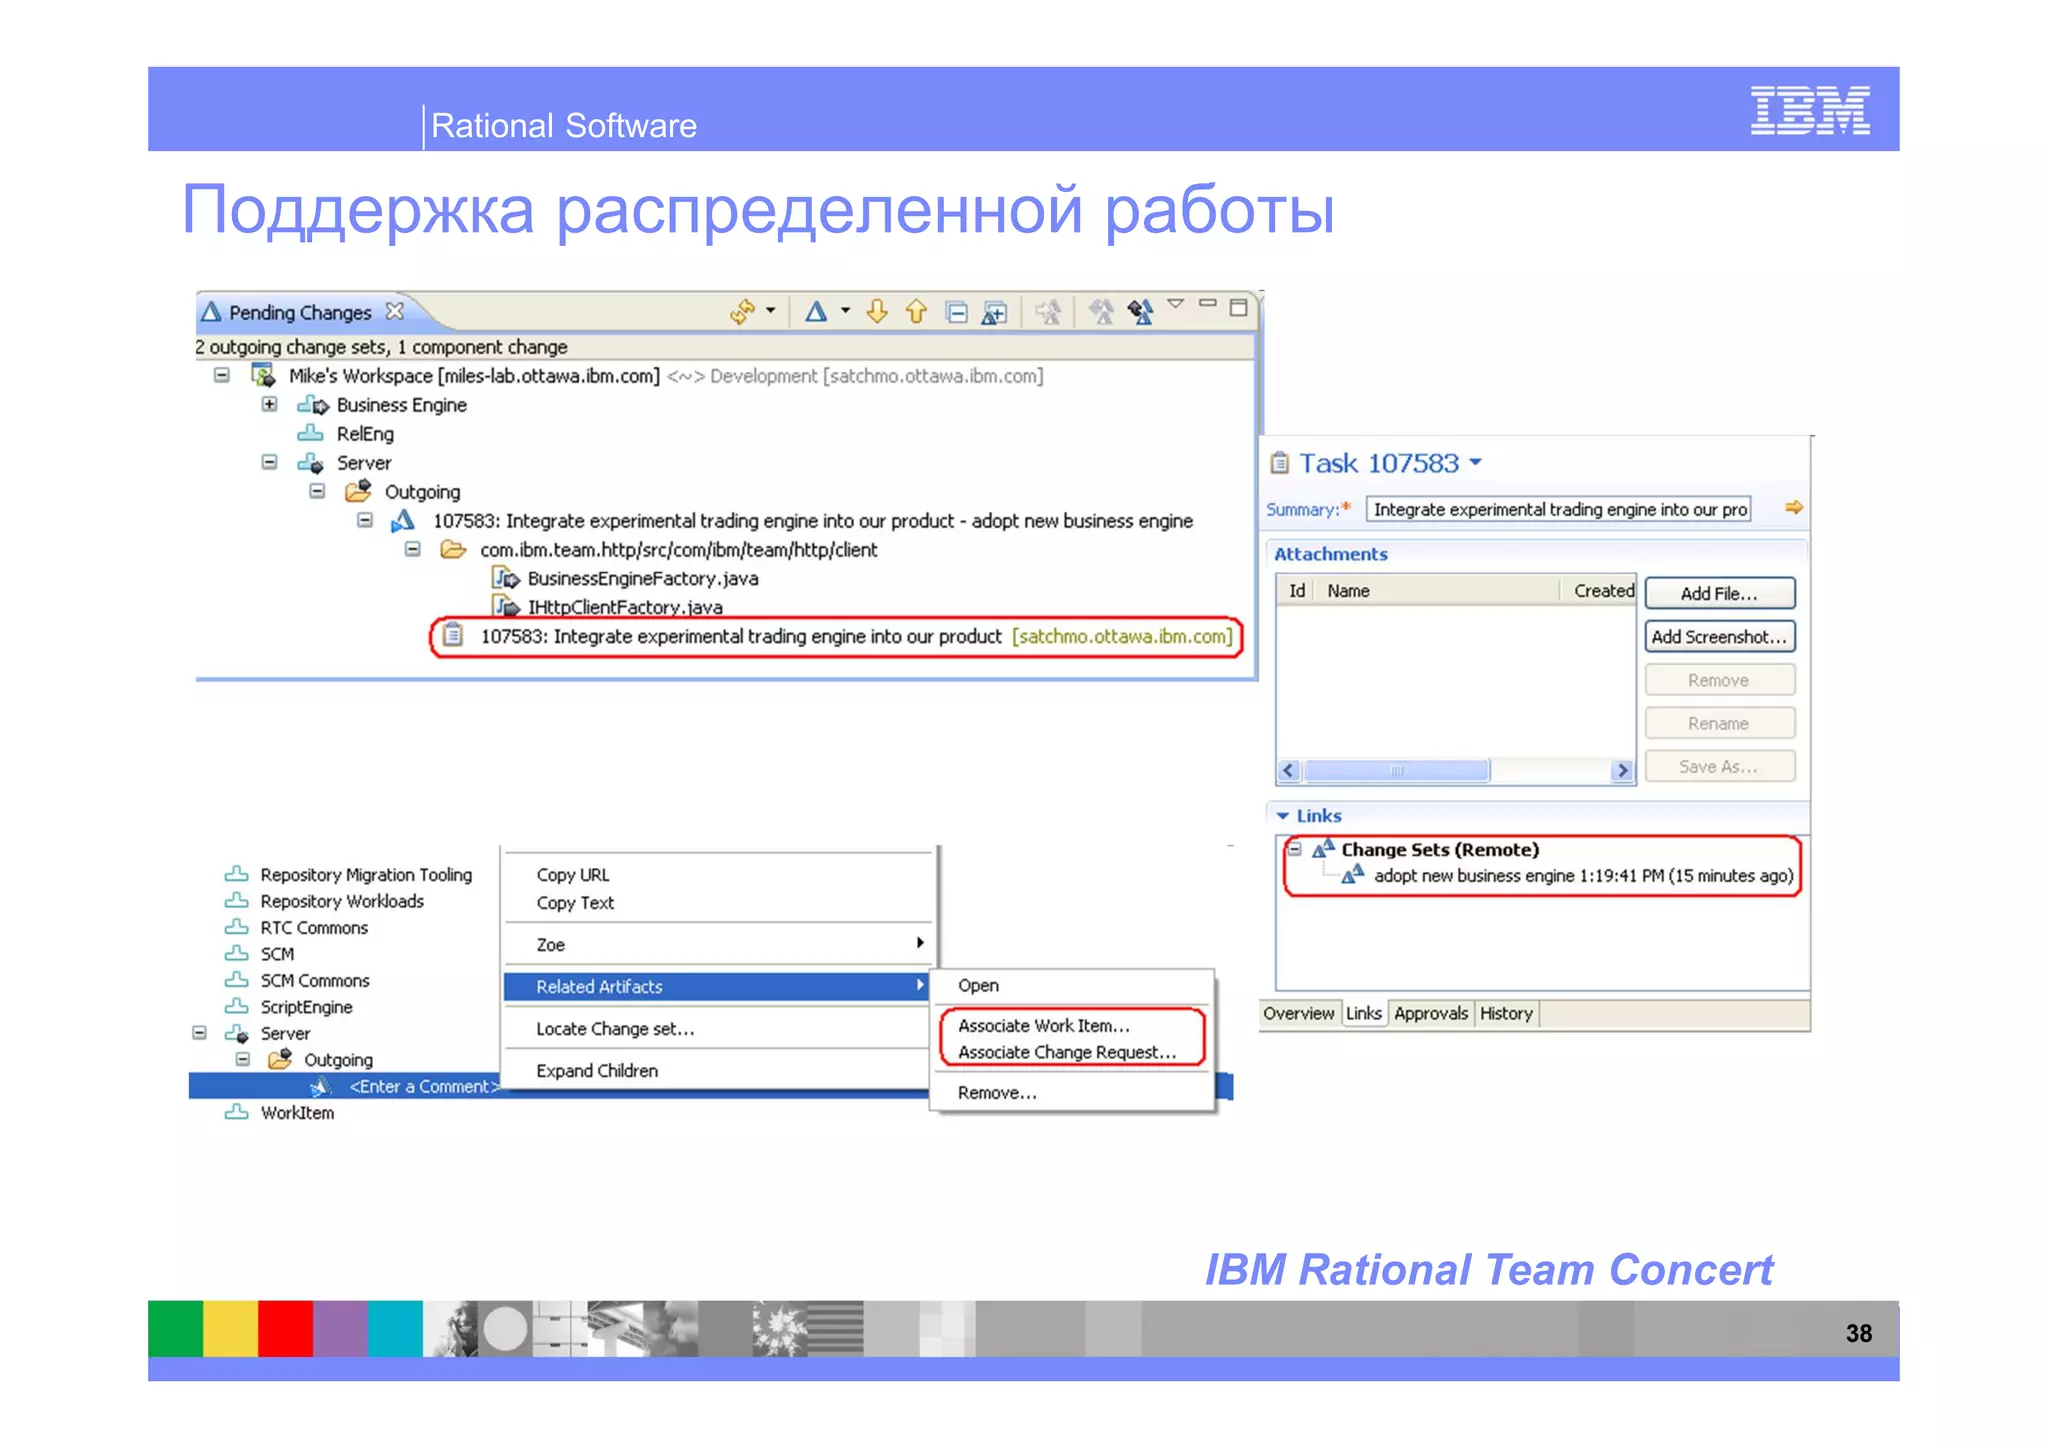Open the Pending Changes view menu triangle
2048x1448 pixels.
(1176, 303)
